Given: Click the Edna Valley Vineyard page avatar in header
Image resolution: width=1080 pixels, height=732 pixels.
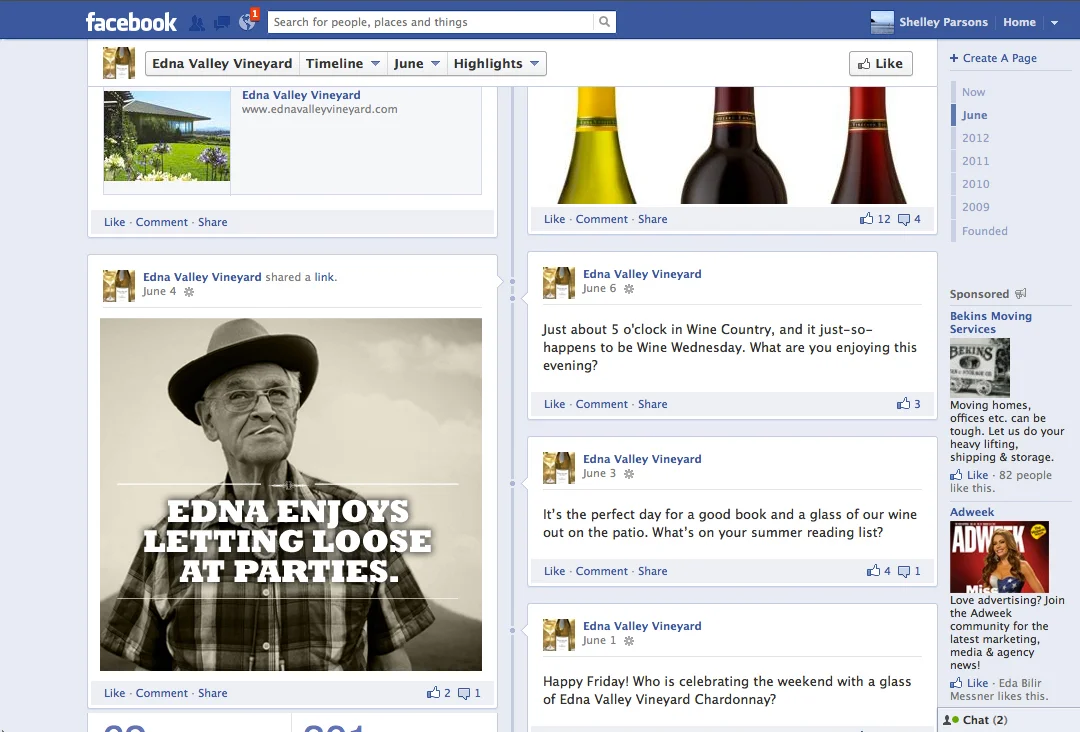Looking at the screenshot, I should click(118, 63).
